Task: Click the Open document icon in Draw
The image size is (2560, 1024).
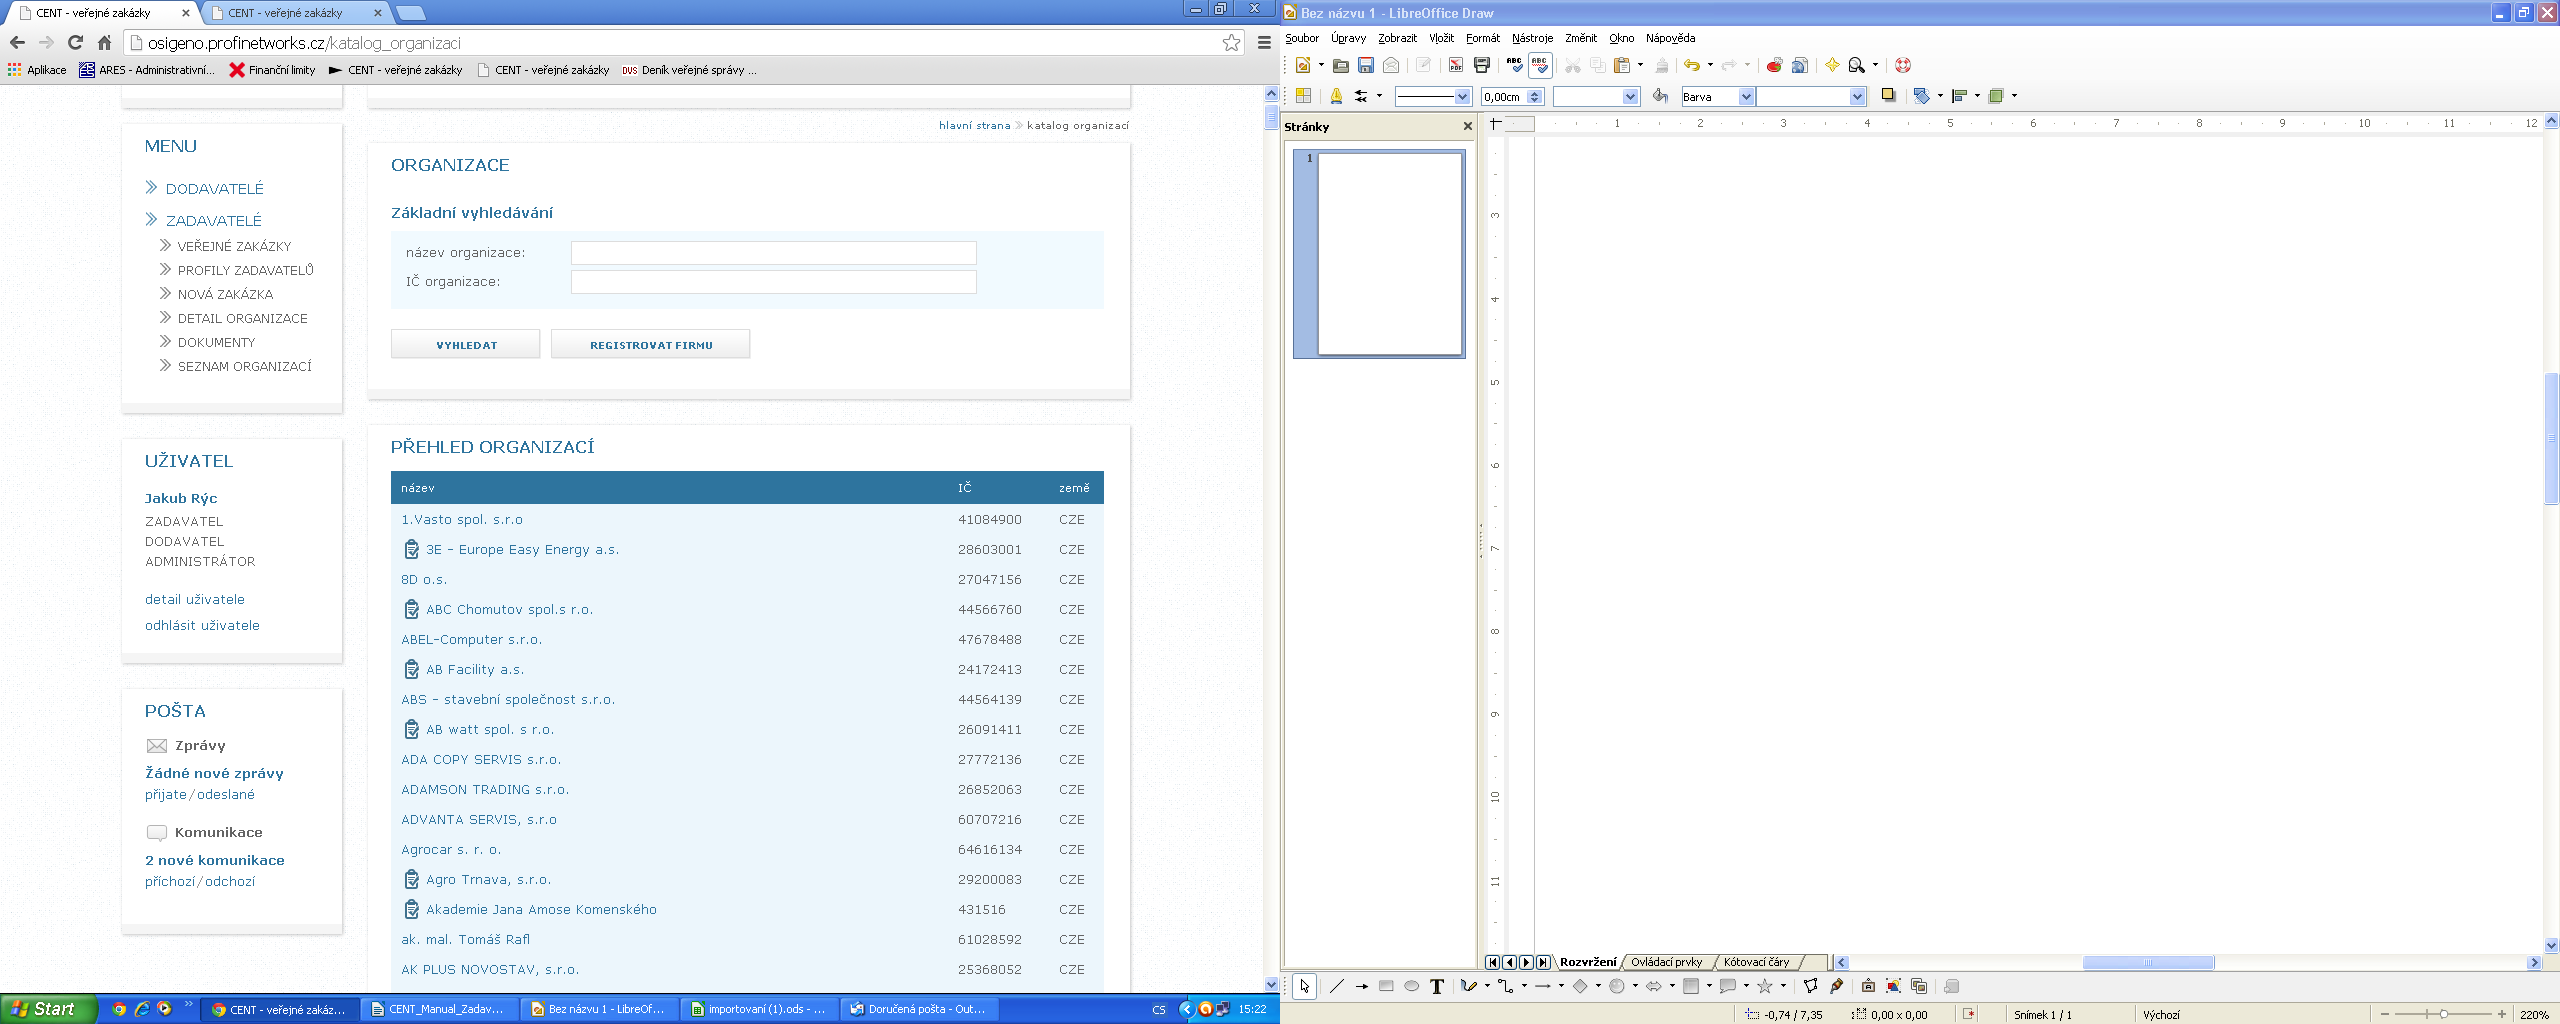Action: pyautogui.click(x=1340, y=65)
